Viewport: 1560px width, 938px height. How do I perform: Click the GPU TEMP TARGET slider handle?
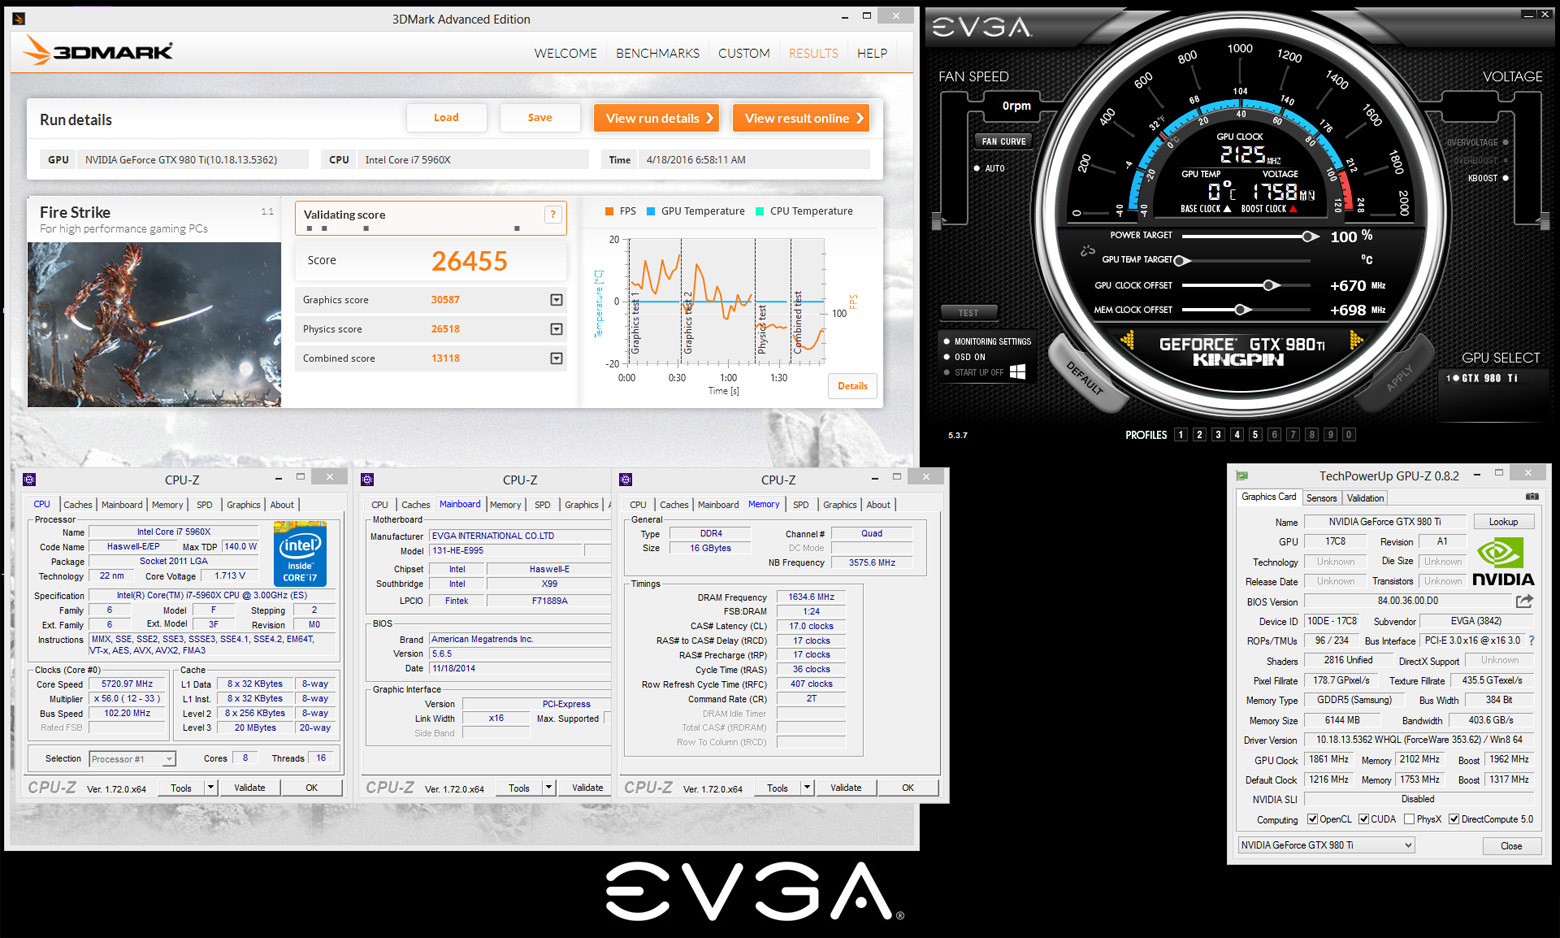[x=1182, y=260]
